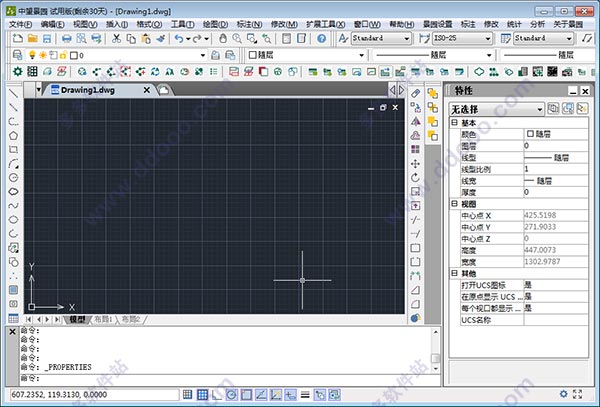The image size is (600, 407).
Task: Select the Rotate modify tool
Action: [x=416, y=177]
